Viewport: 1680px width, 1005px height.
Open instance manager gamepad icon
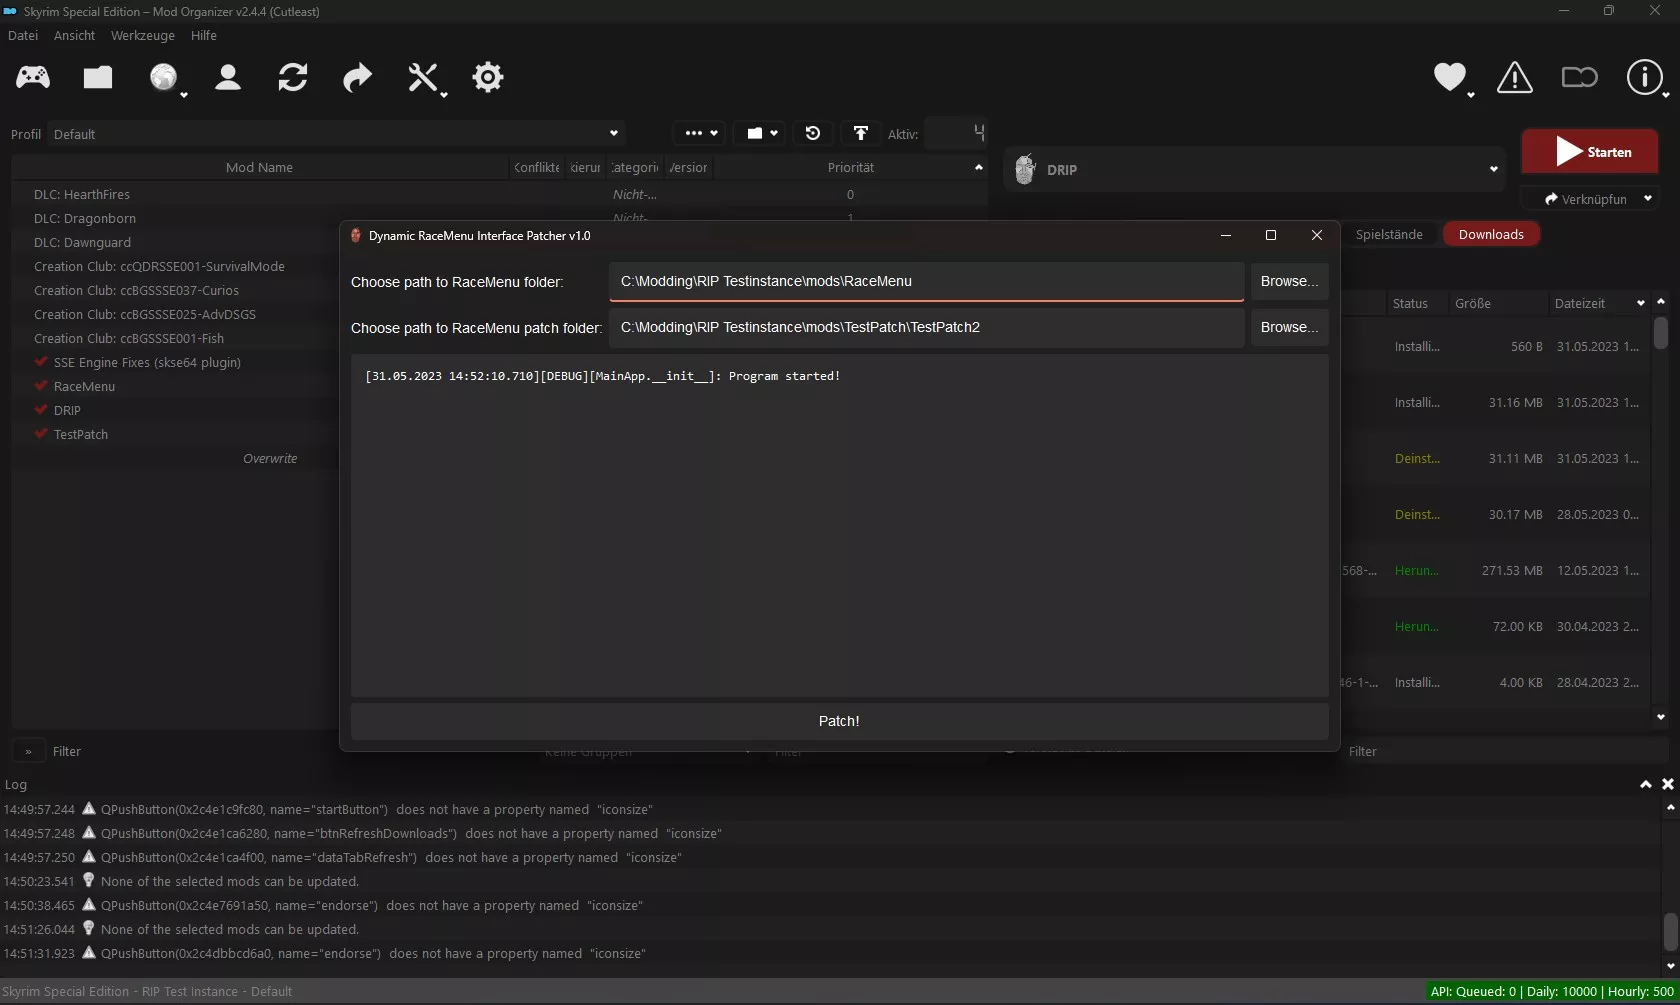pos(33,77)
